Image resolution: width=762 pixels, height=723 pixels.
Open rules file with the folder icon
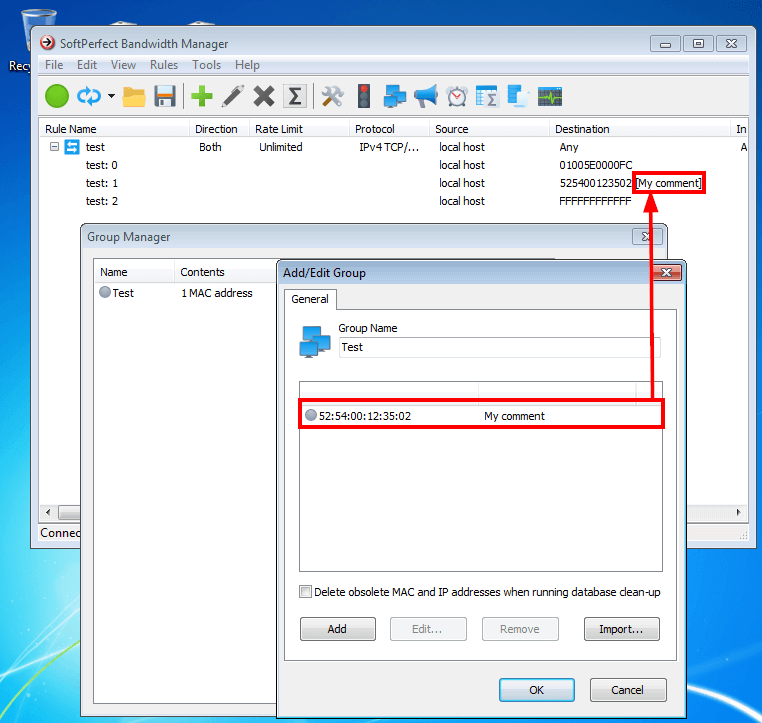[x=134, y=96]
